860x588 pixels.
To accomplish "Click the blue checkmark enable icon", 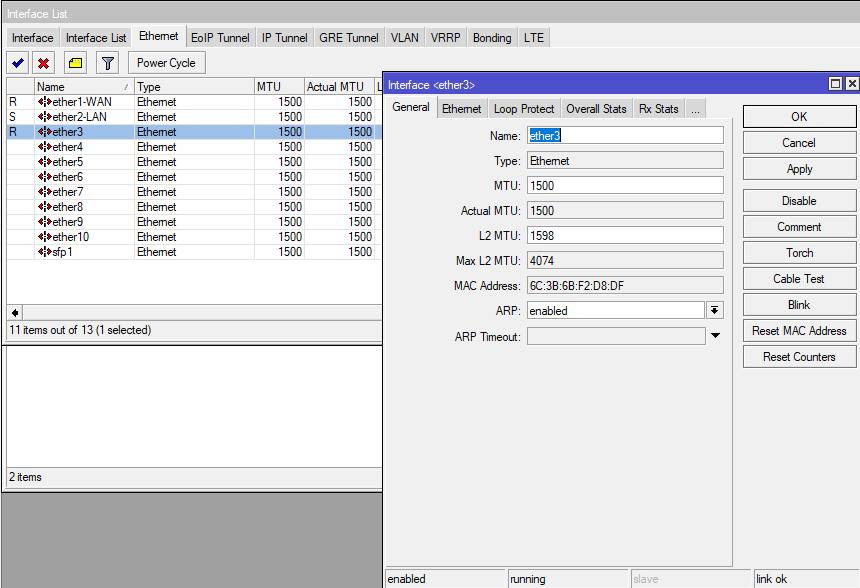I will 18,63.
